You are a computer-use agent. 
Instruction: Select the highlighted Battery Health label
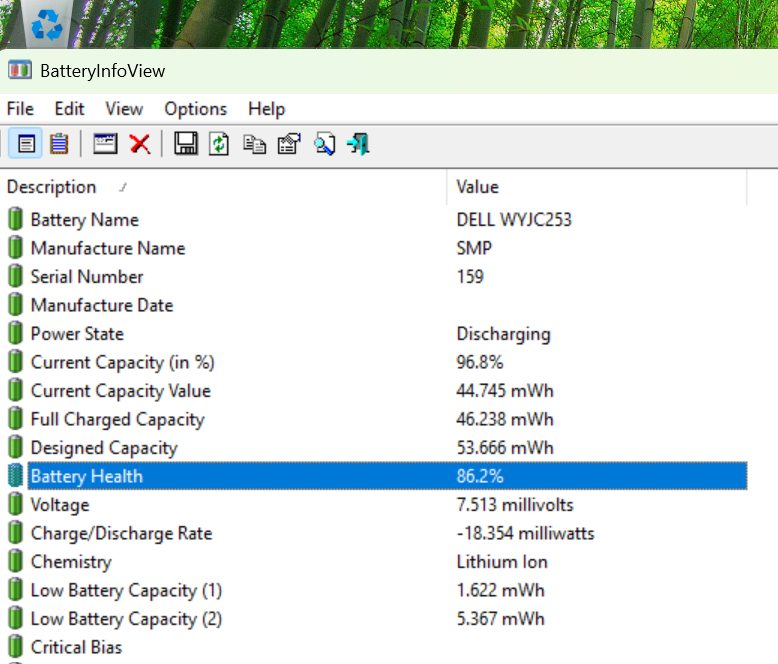click(87, 476)
